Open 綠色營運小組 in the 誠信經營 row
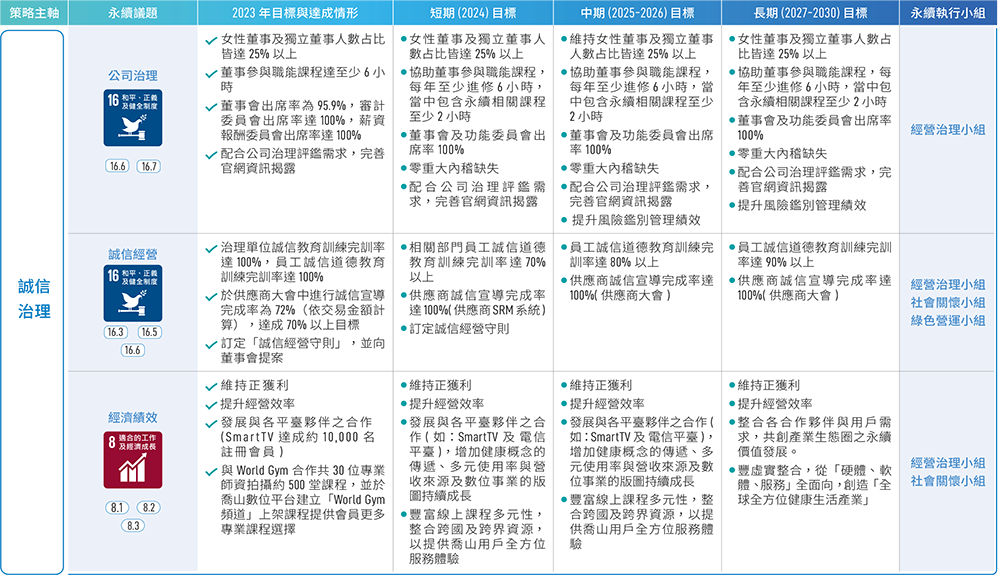This screenshot has height=575, width=1000. click(x=948, y=320)
